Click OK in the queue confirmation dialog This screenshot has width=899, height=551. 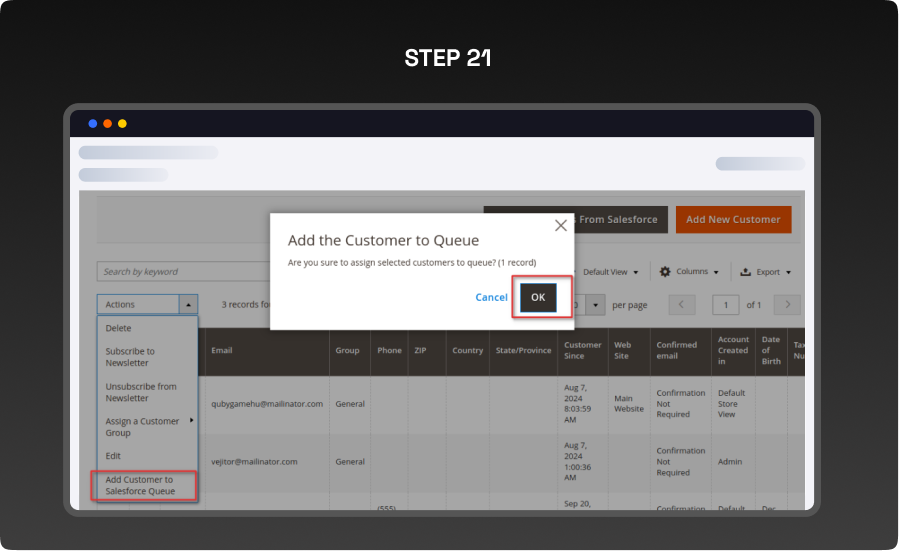click(x=538, y=298)
